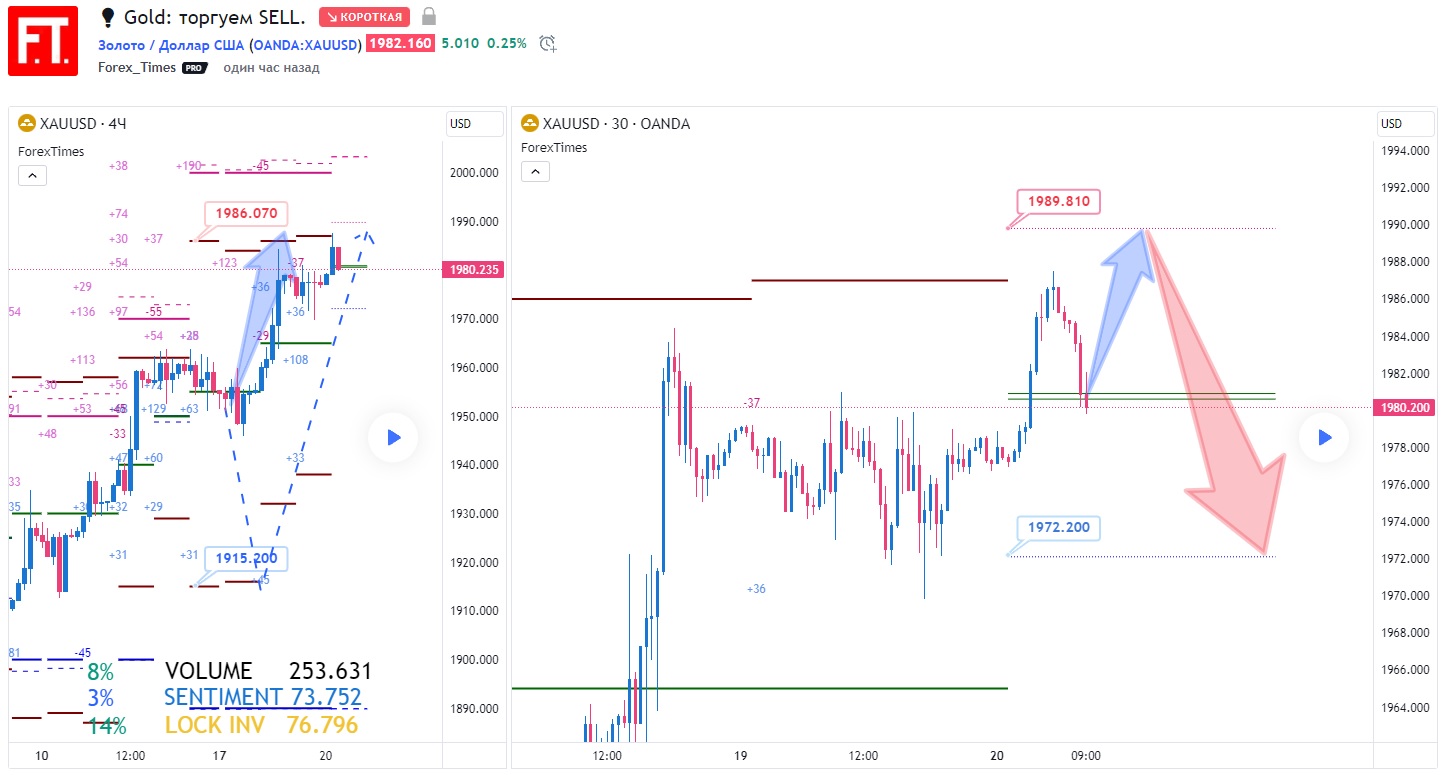The width and height of the screenshot is (1443, 775).
Task: Click the red КОРОТКАЯ short tag
Action: [x=364, y=17]
